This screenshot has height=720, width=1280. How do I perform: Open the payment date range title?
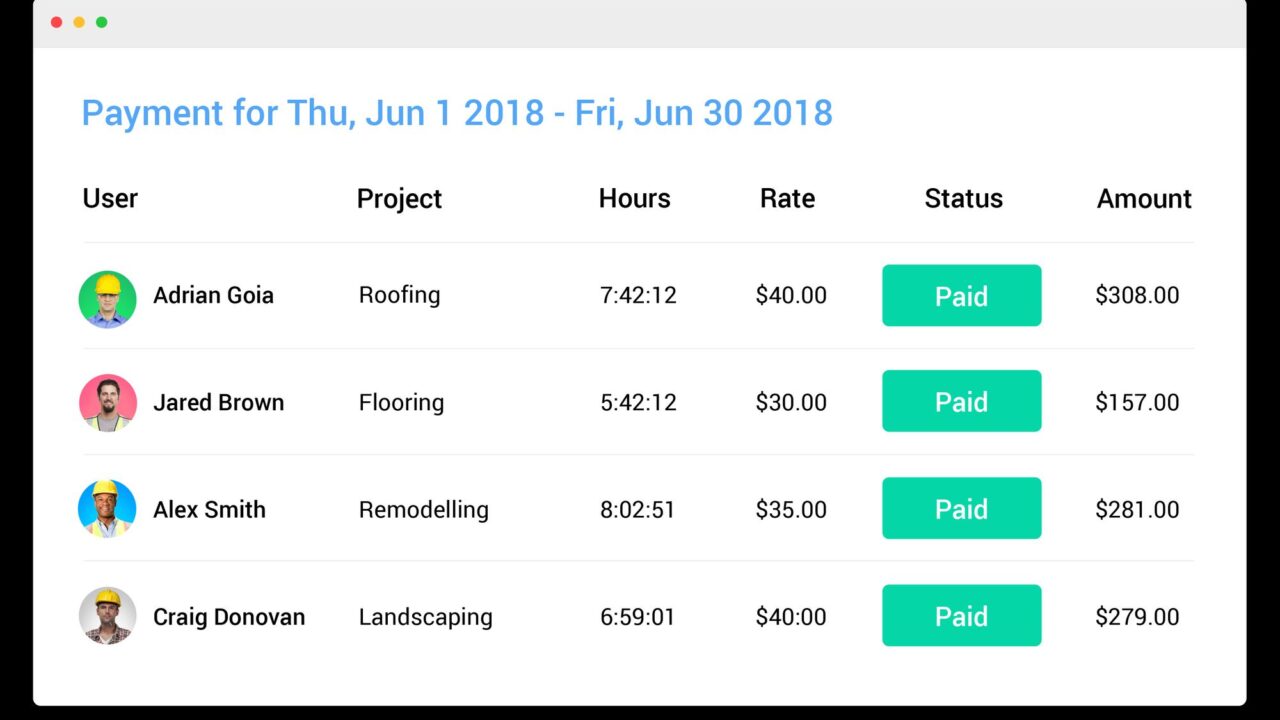coord(457,113)
